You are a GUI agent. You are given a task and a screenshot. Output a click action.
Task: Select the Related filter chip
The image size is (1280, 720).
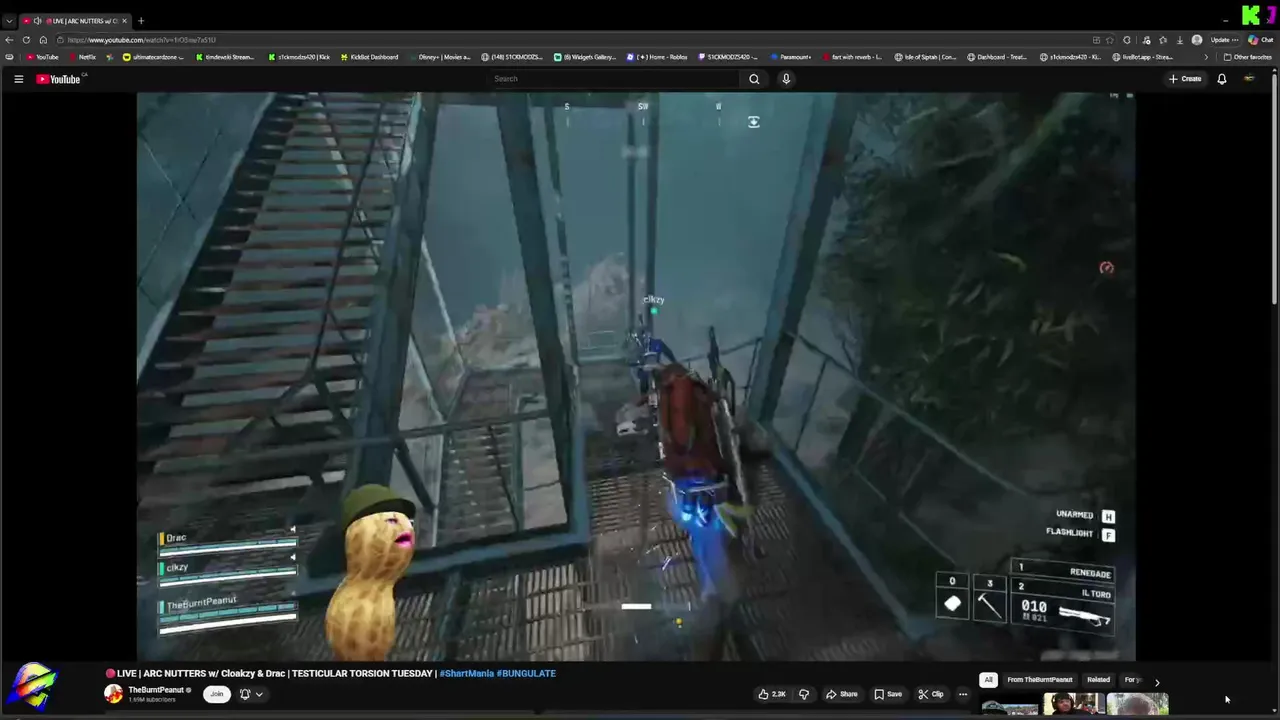click(1098, 680)
